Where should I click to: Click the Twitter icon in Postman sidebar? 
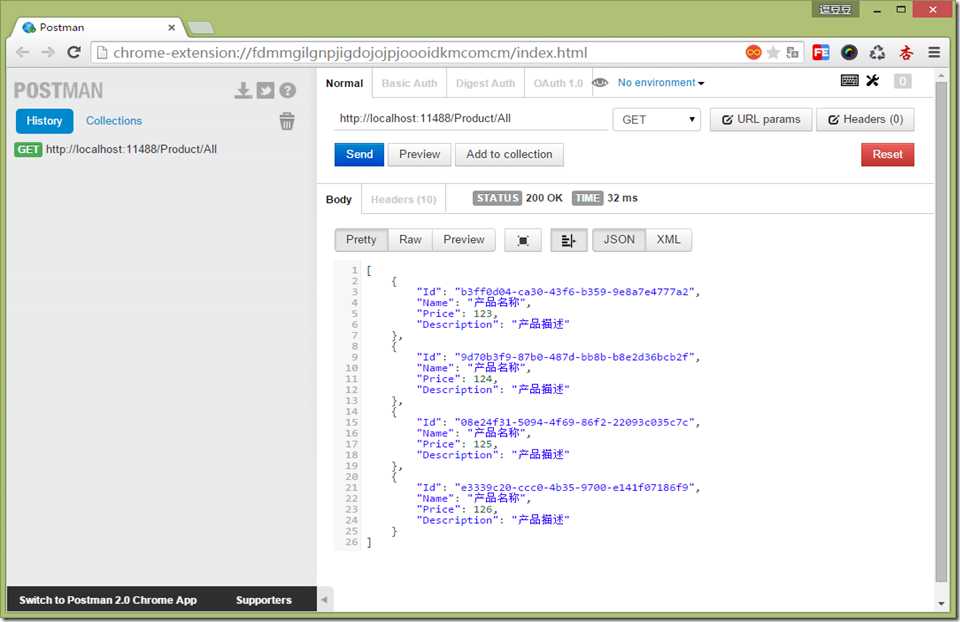coord(265,91)
